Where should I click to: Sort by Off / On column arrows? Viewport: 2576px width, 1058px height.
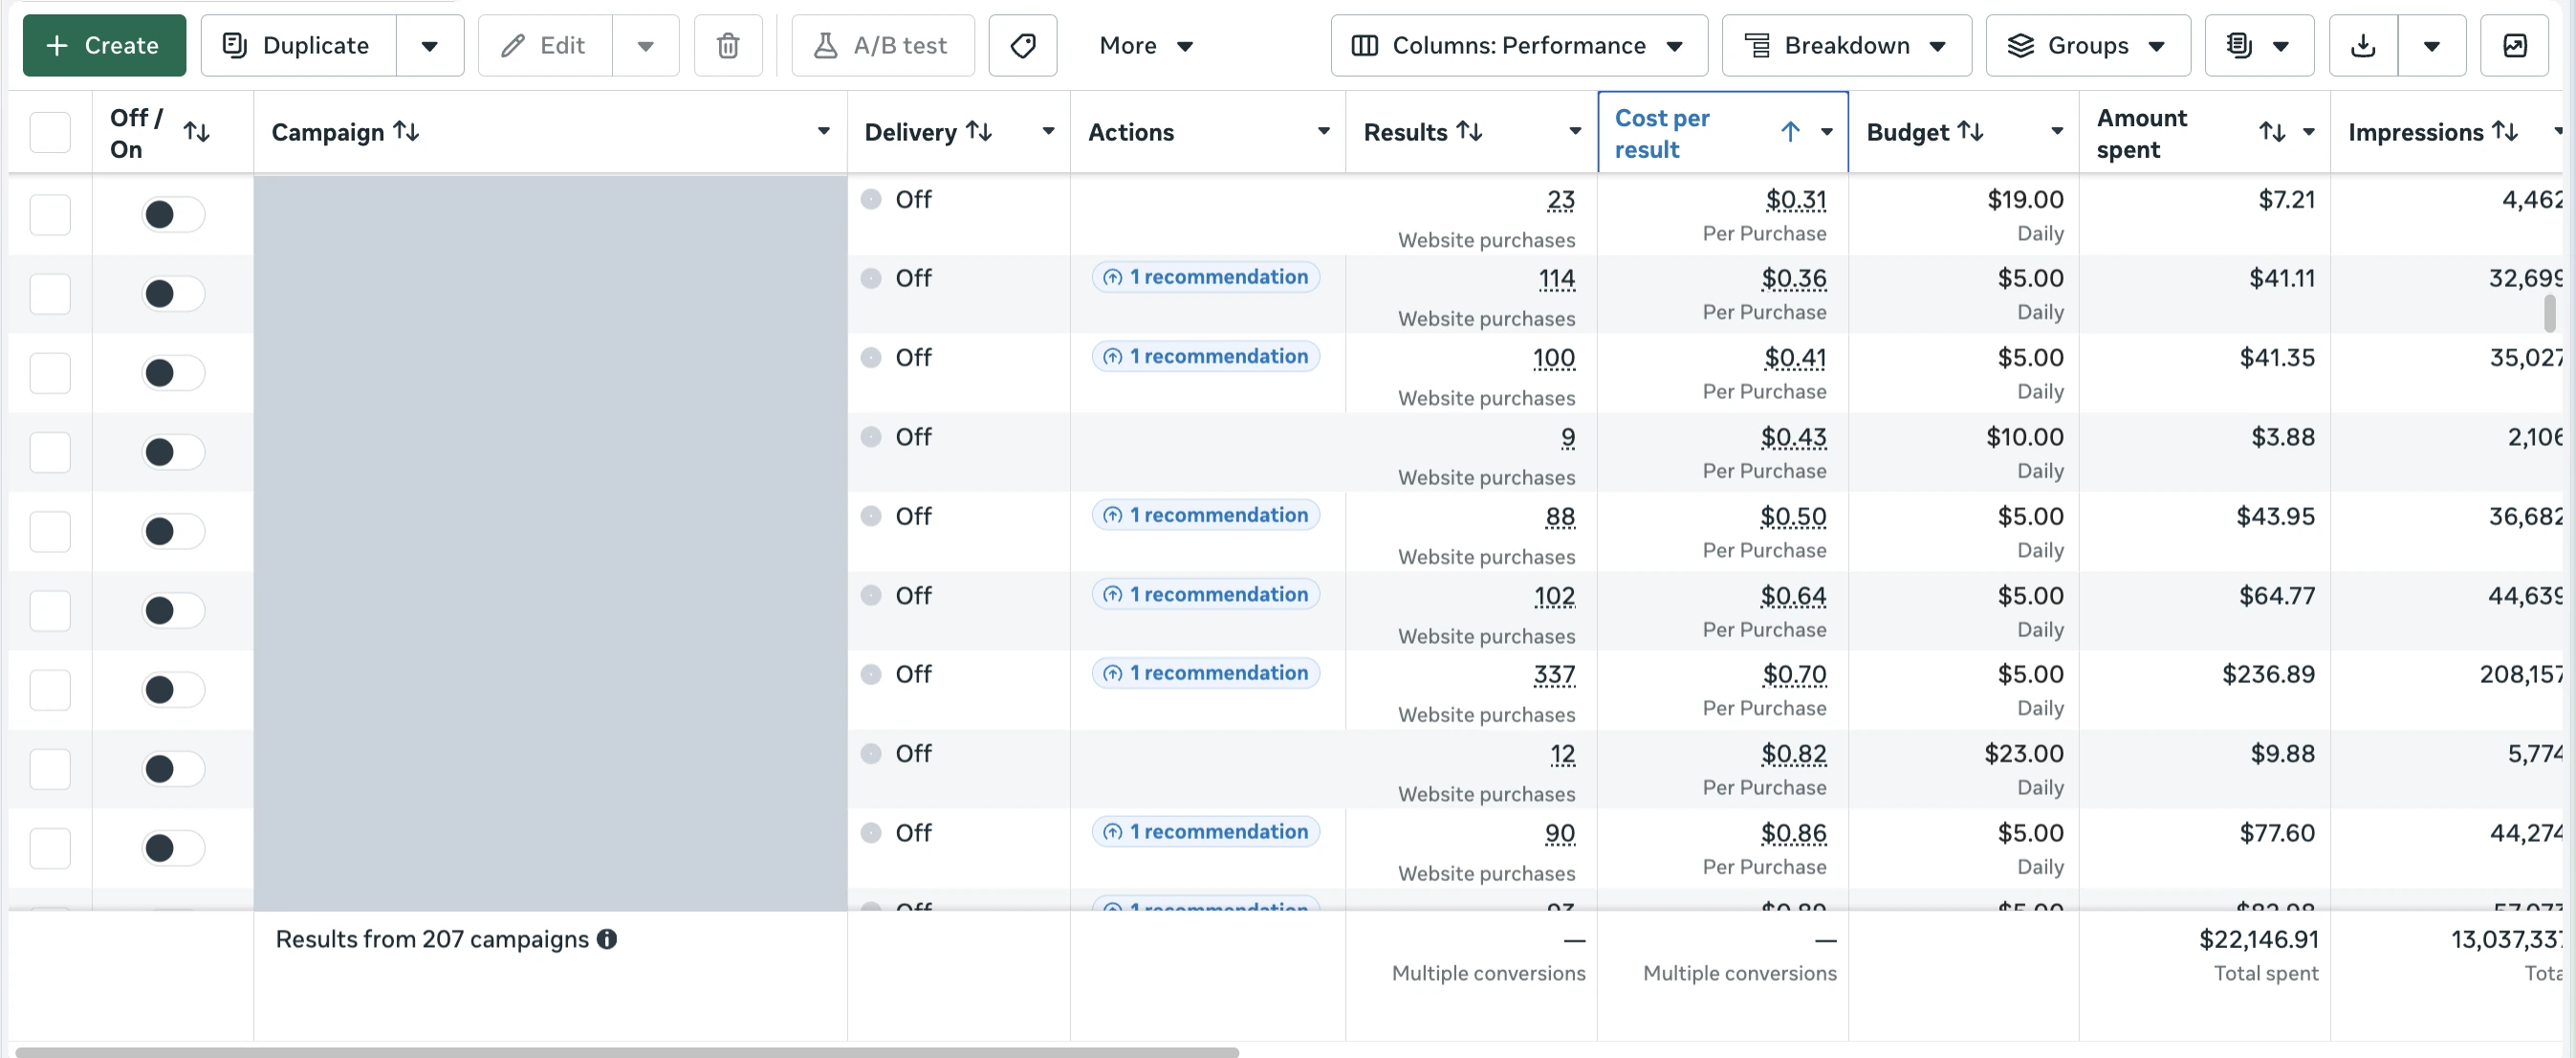(197, 132)
